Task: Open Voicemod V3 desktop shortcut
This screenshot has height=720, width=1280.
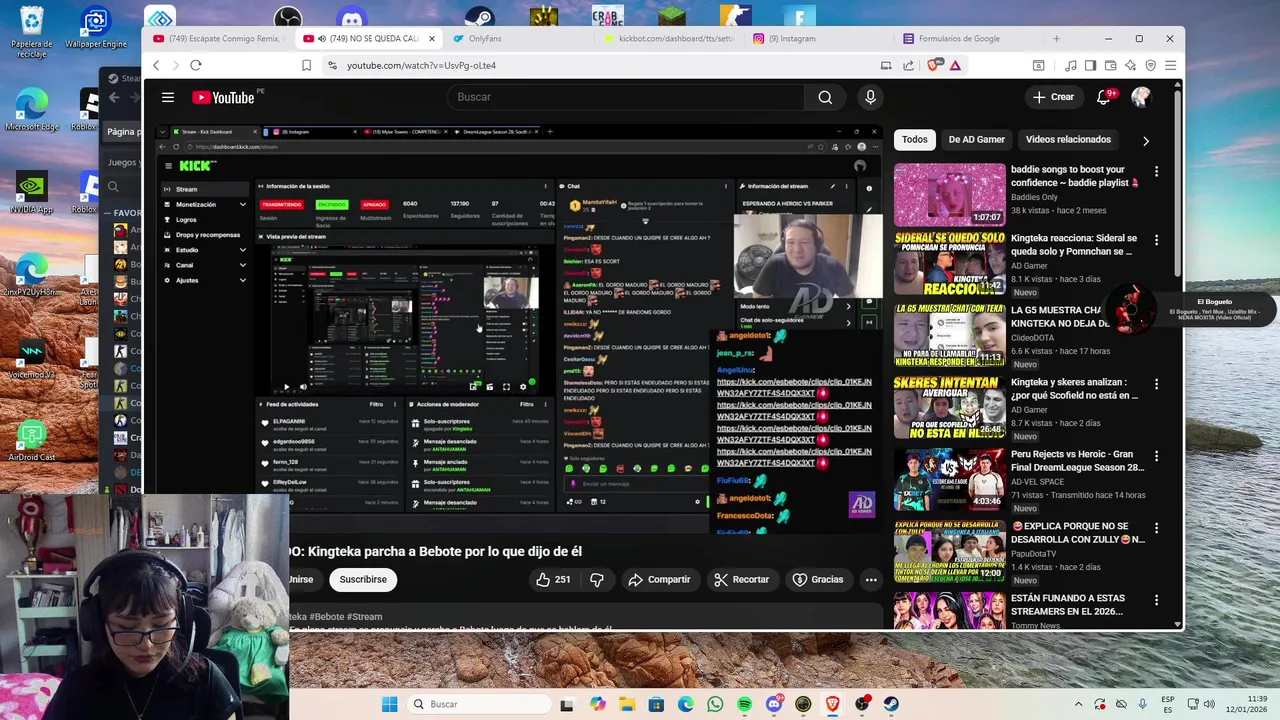Action: (x=32, y=360)
